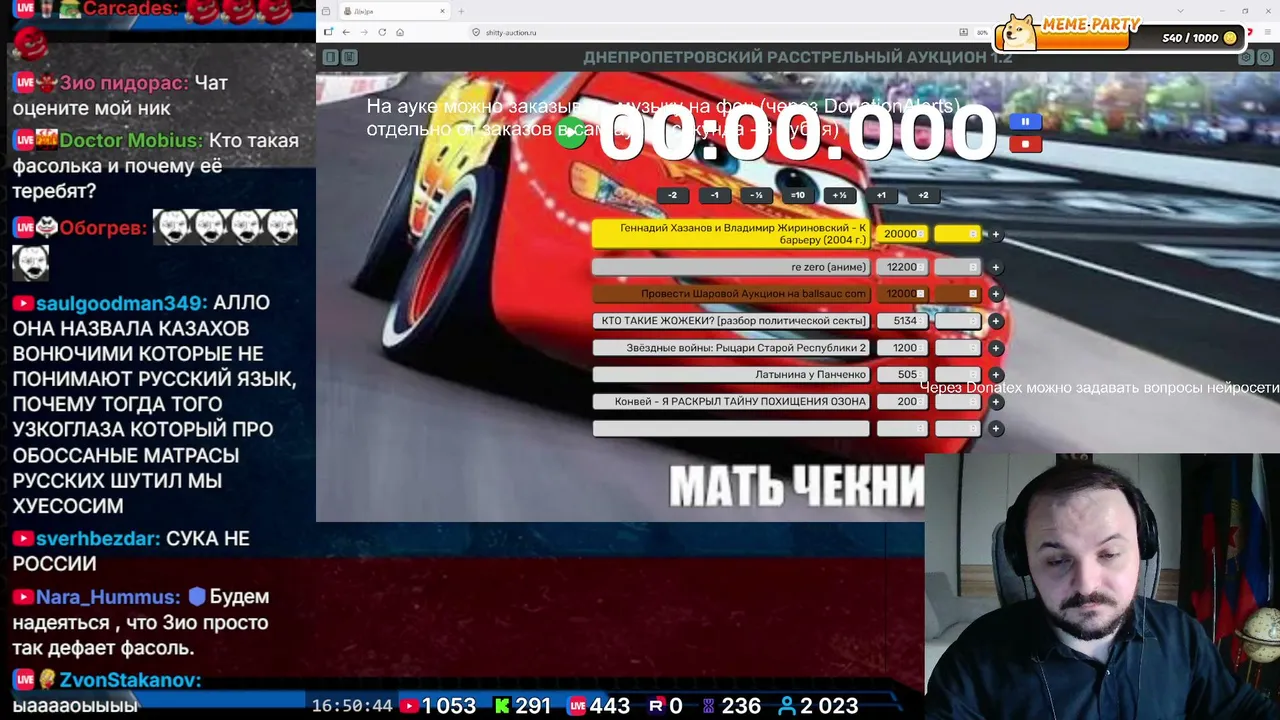This screenshot has width=1280, height=720.
Task: Click the stream clock reading 16:50:44
Action: (x=352, y=706)
